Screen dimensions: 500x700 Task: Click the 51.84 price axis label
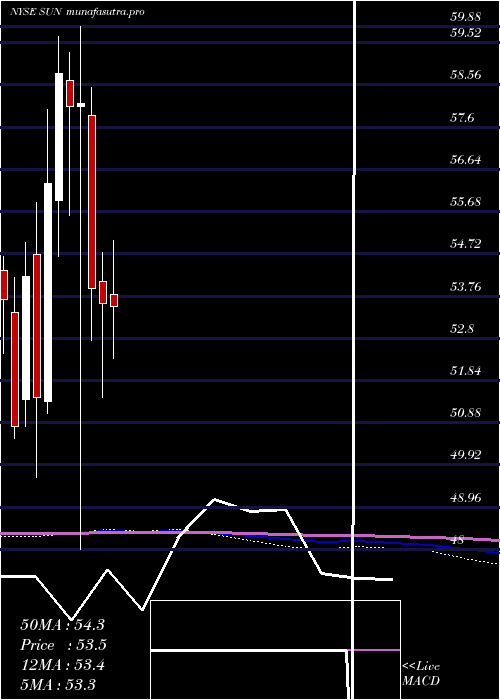pos(465,371)
